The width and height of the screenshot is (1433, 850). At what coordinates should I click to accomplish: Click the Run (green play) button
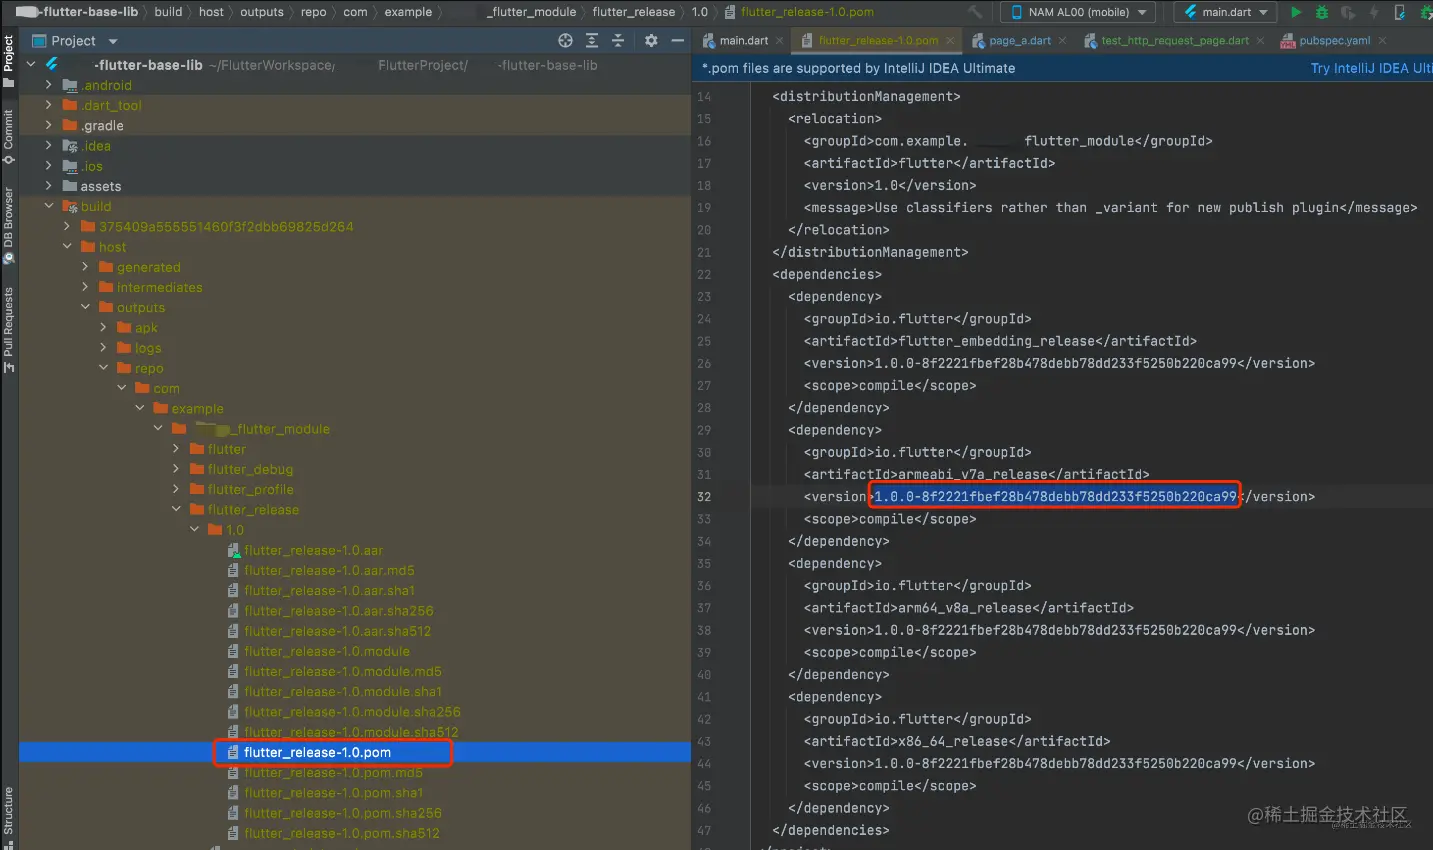pyautogui.click(x=1296, y=12)
